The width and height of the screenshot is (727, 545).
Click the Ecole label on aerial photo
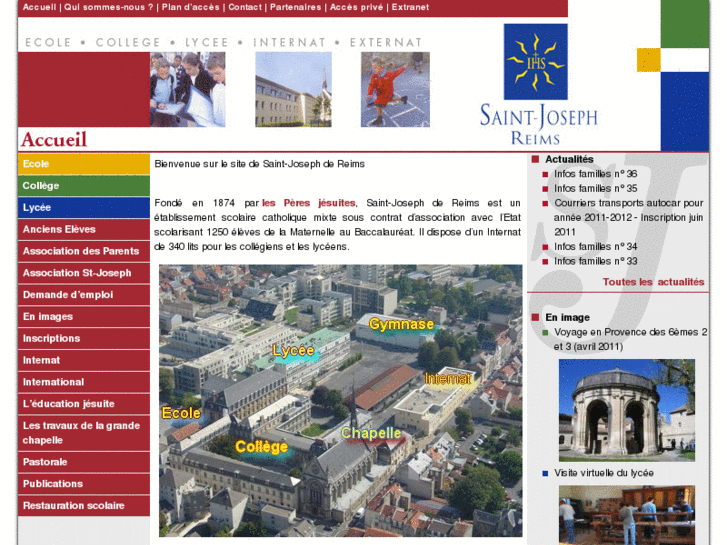click(x=181, y=413)
